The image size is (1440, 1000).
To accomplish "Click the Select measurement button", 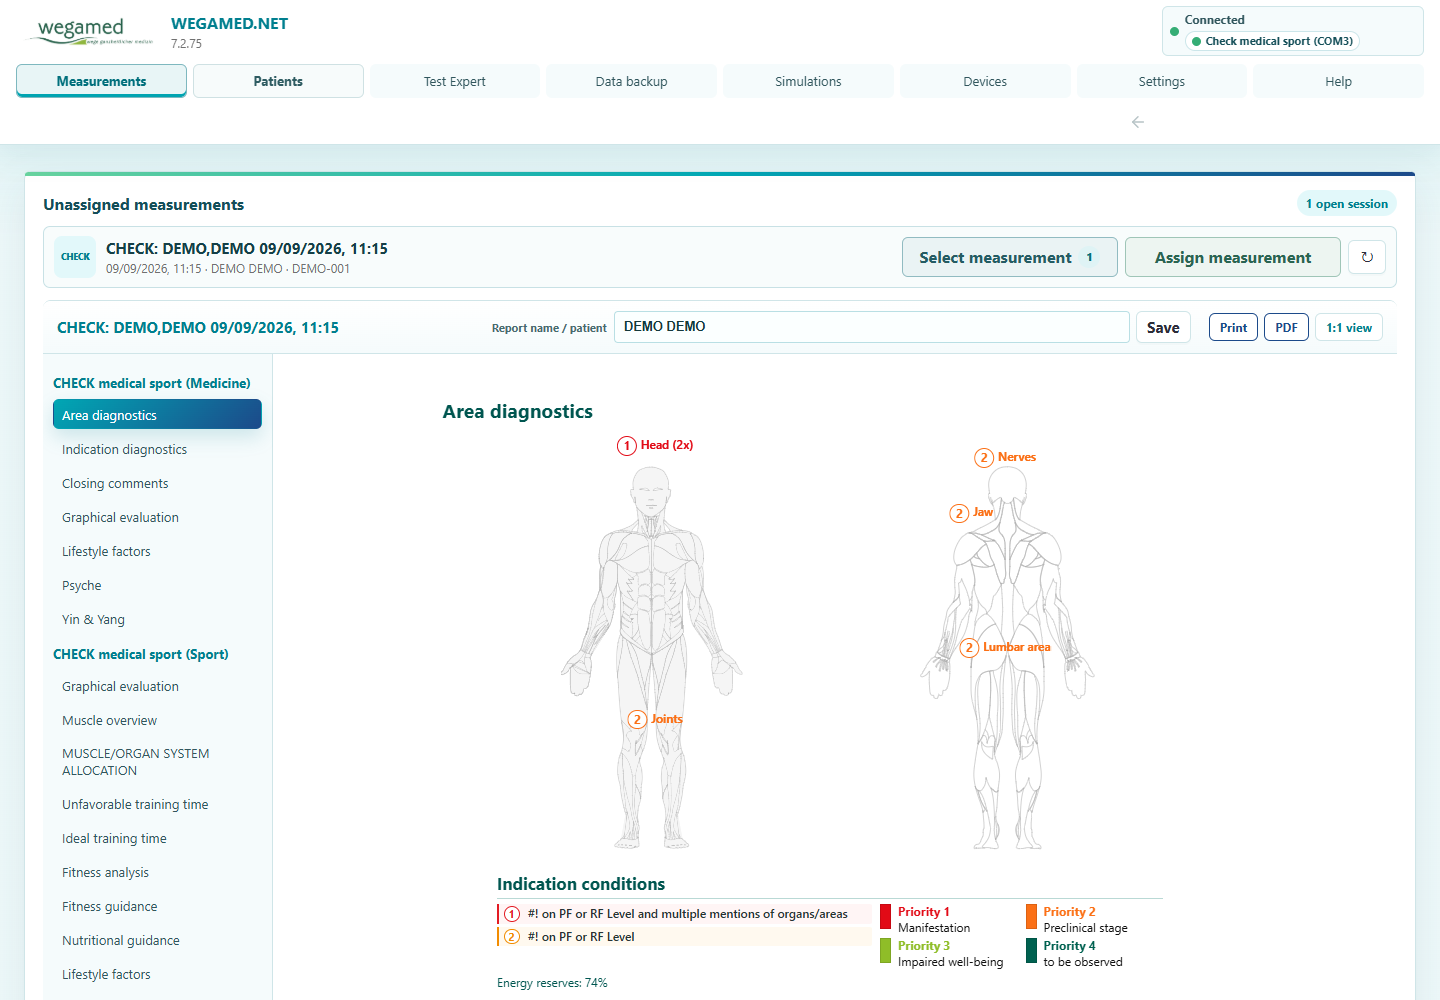I will (1010, 257).
